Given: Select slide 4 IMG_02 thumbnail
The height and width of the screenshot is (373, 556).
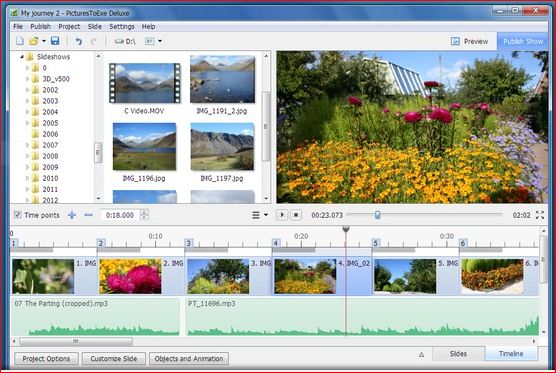Looking at the screenshot, I should pos(305,277).
